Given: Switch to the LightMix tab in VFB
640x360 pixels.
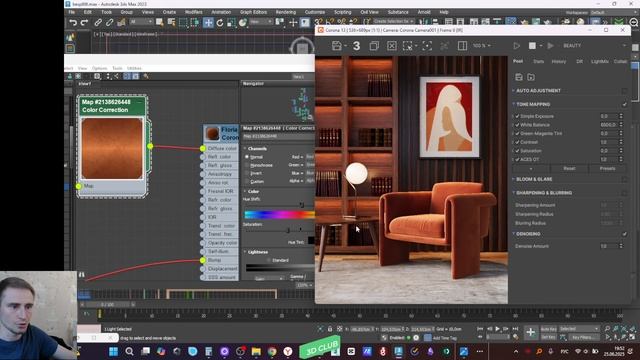Looking at the screenshot, I should point(600,62).
